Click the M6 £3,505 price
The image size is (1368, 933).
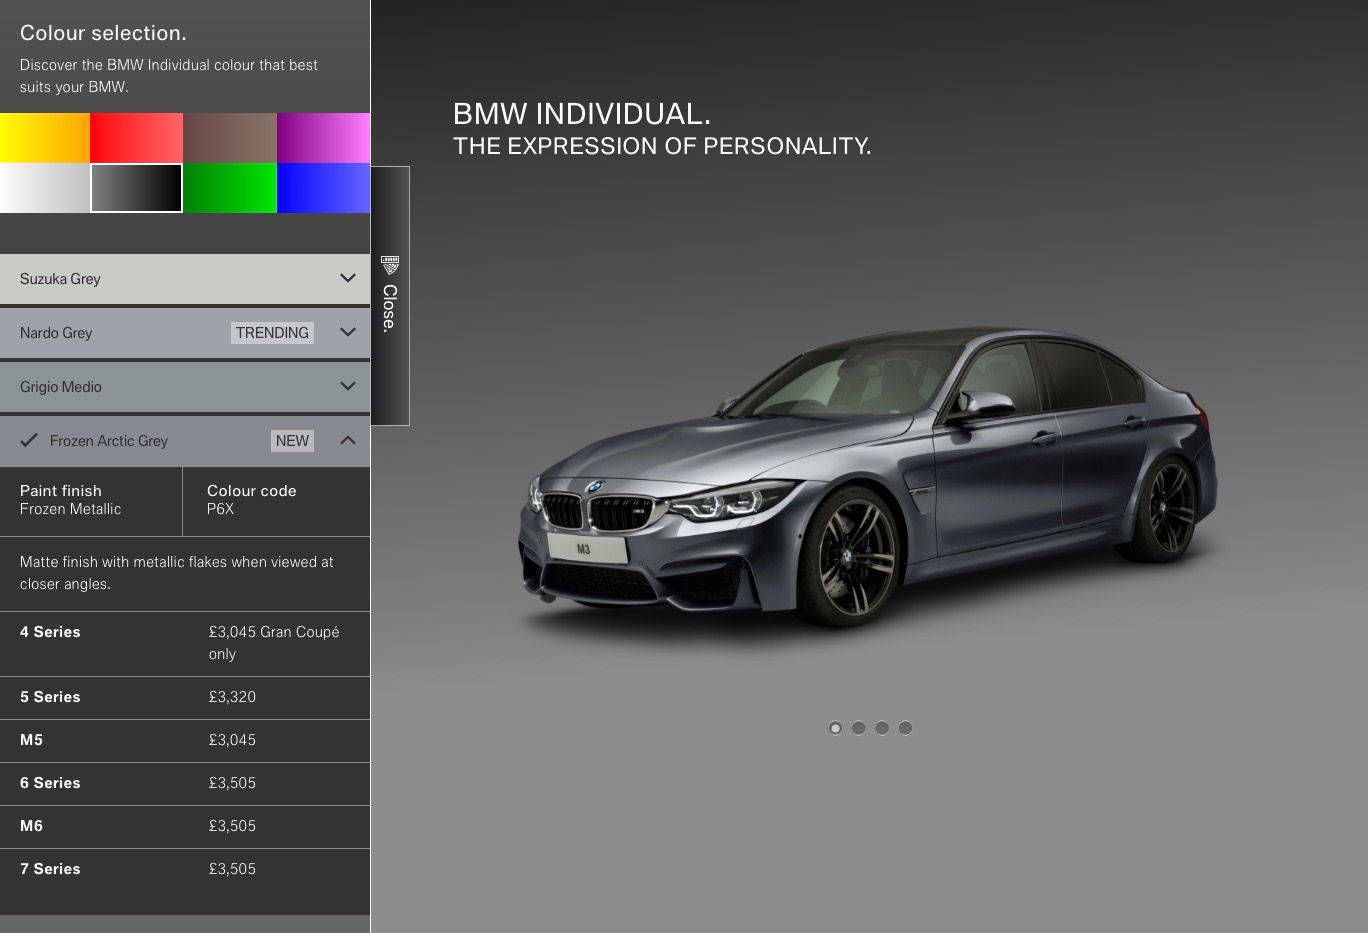point(232,826)
